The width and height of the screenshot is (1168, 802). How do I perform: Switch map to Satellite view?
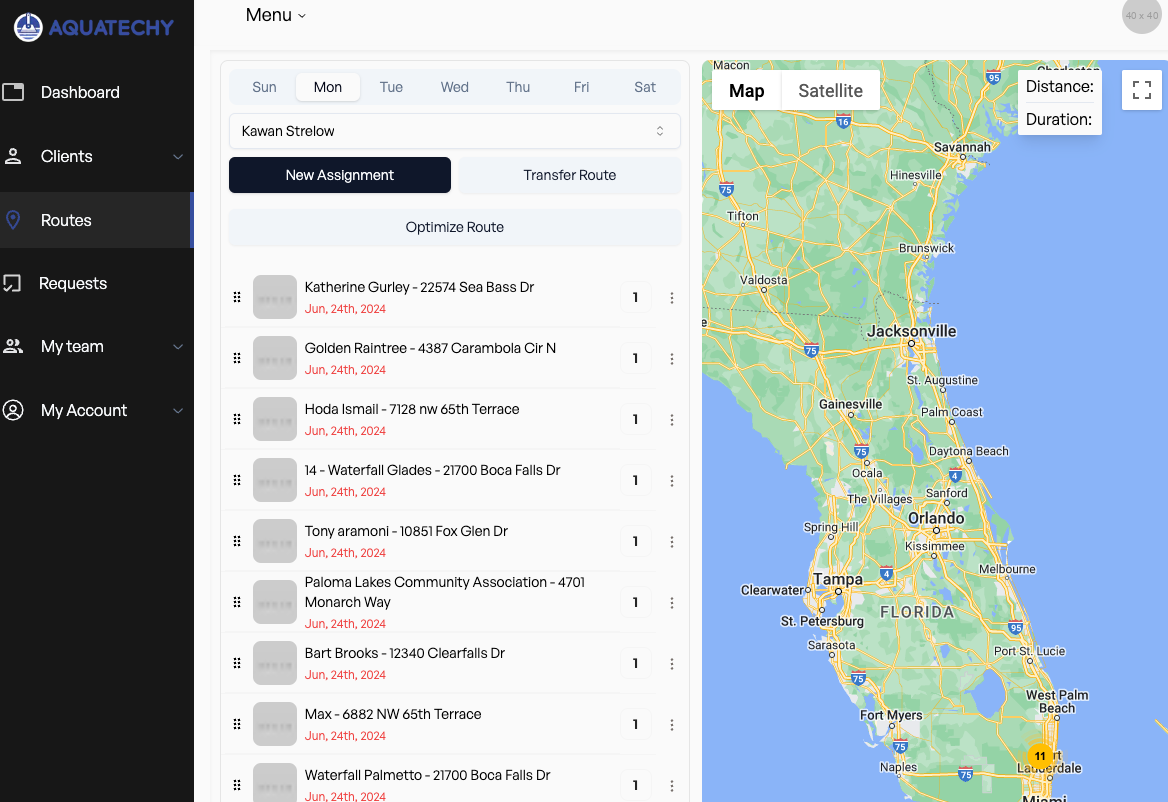pos(830,90)
